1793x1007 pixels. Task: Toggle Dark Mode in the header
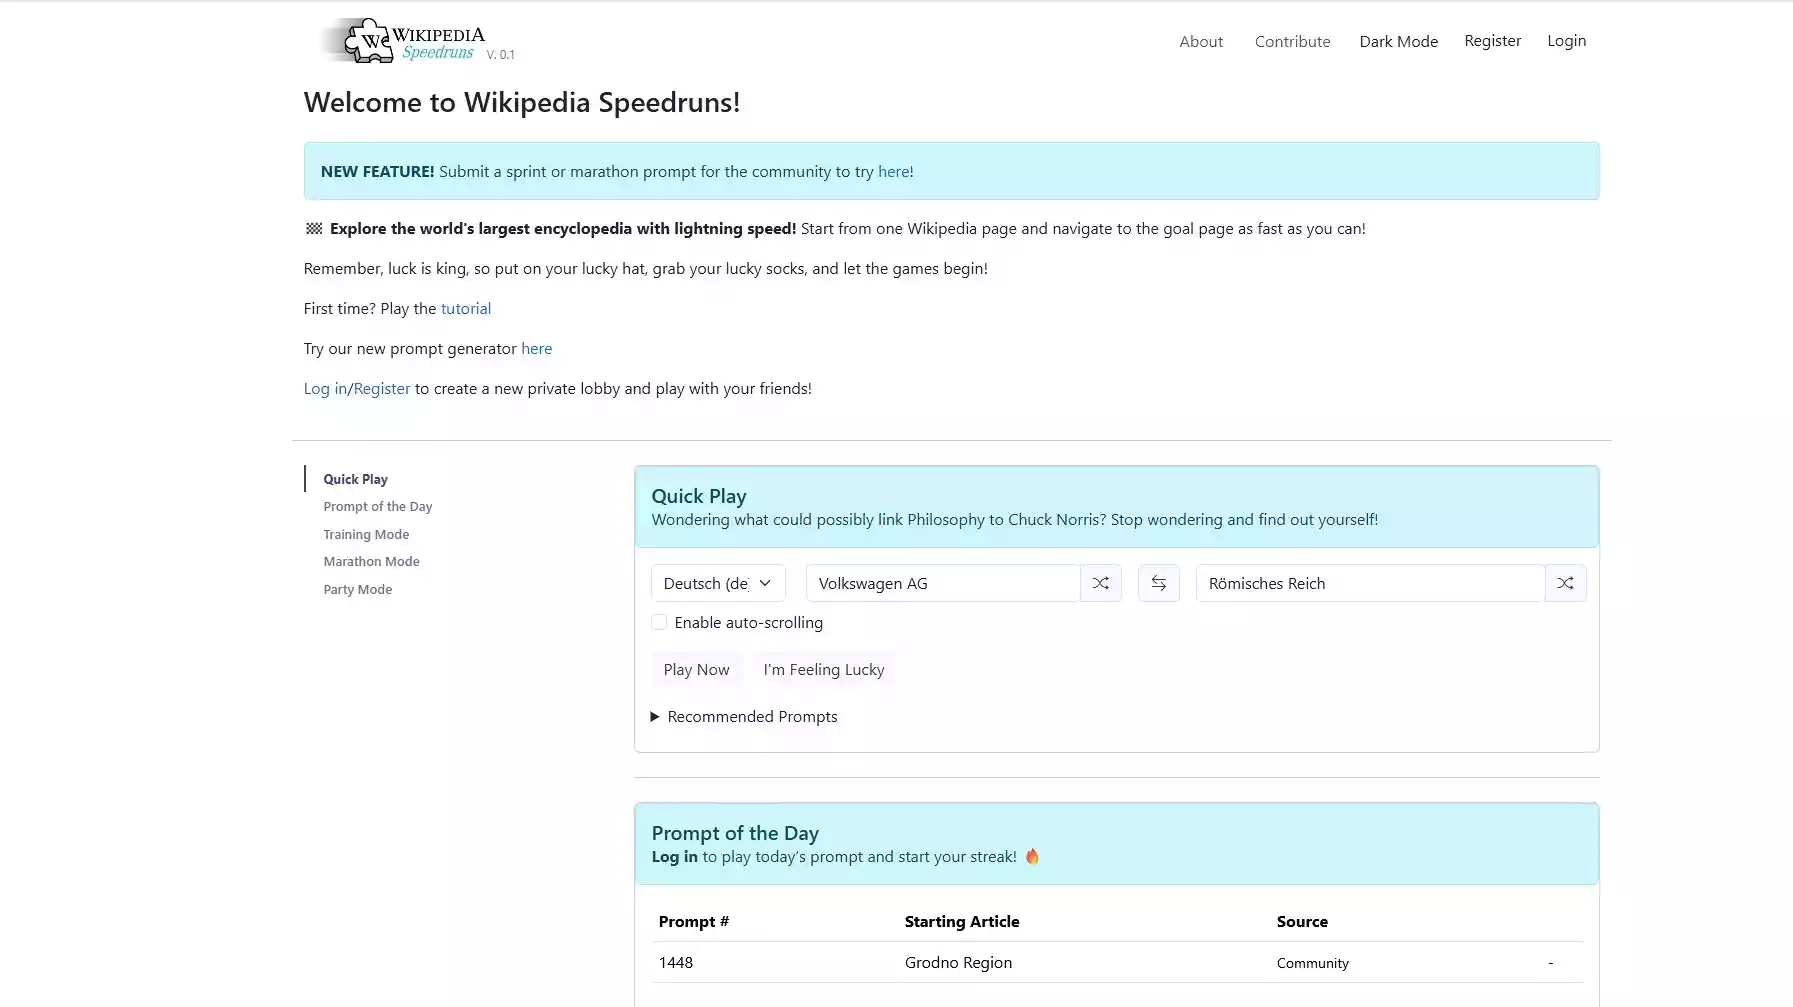click(1398, 41)
